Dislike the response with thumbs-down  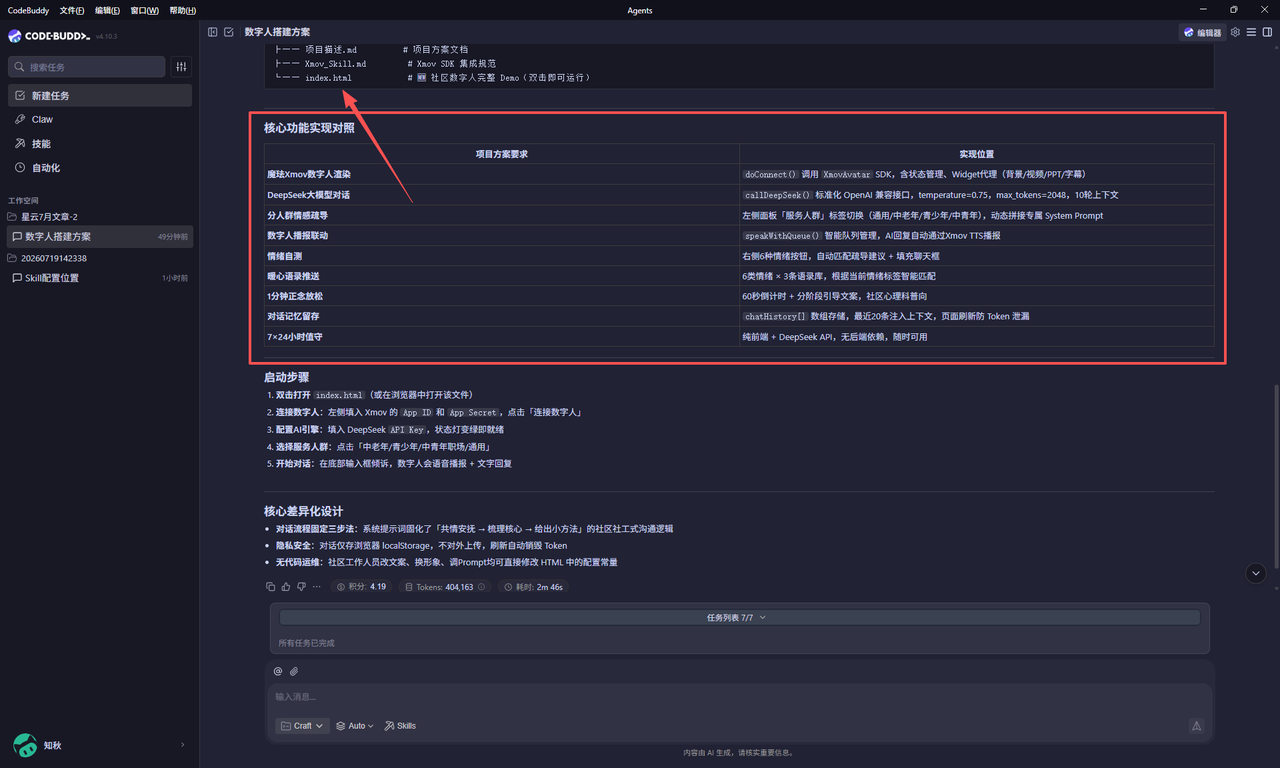[x=301, y=587]
